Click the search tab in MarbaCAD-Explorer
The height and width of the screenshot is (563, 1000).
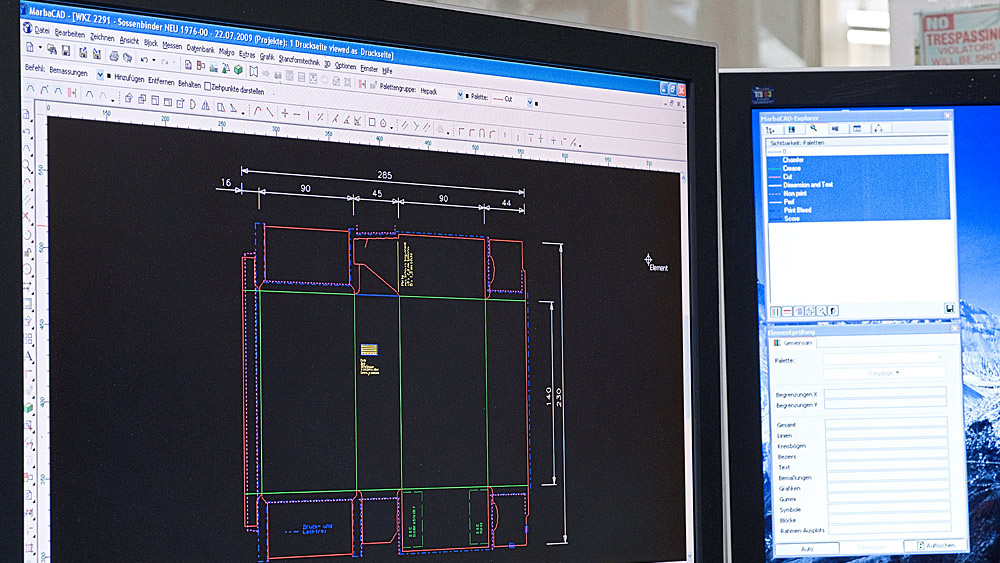tap(814, 129)
